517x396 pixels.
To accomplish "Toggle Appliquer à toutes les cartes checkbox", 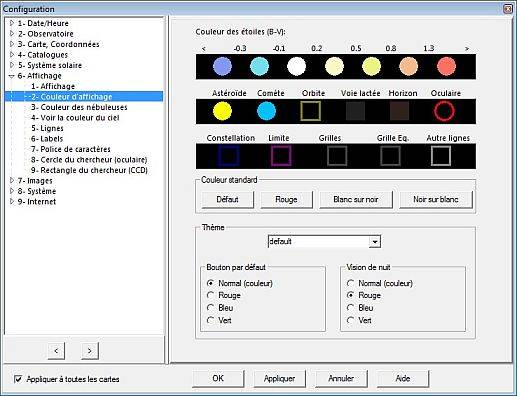I will [x=18, y=379].
